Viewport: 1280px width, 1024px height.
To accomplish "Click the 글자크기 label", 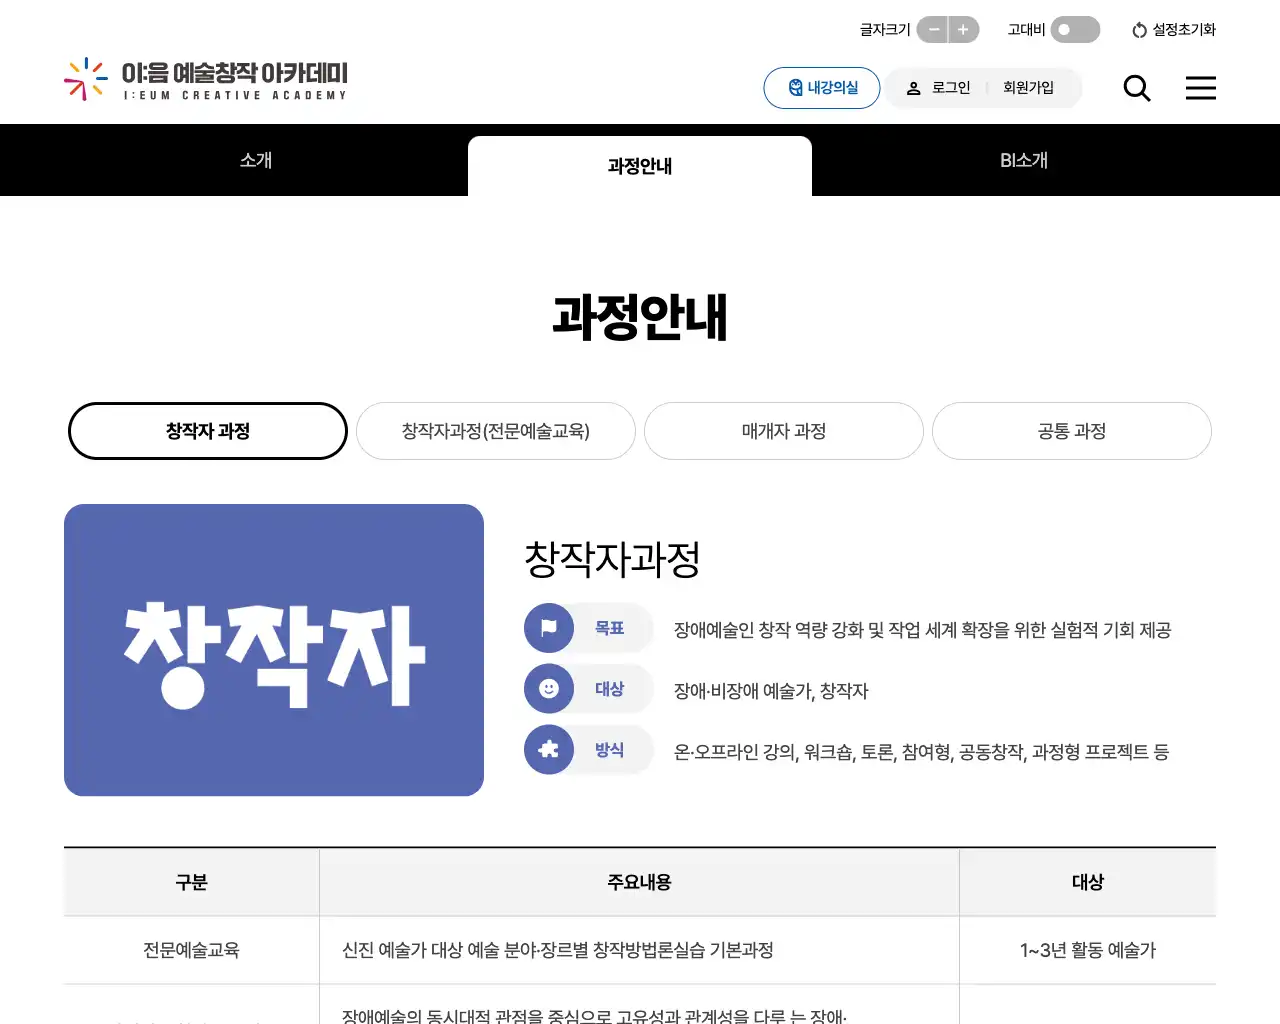I will [x=885, y=30].
